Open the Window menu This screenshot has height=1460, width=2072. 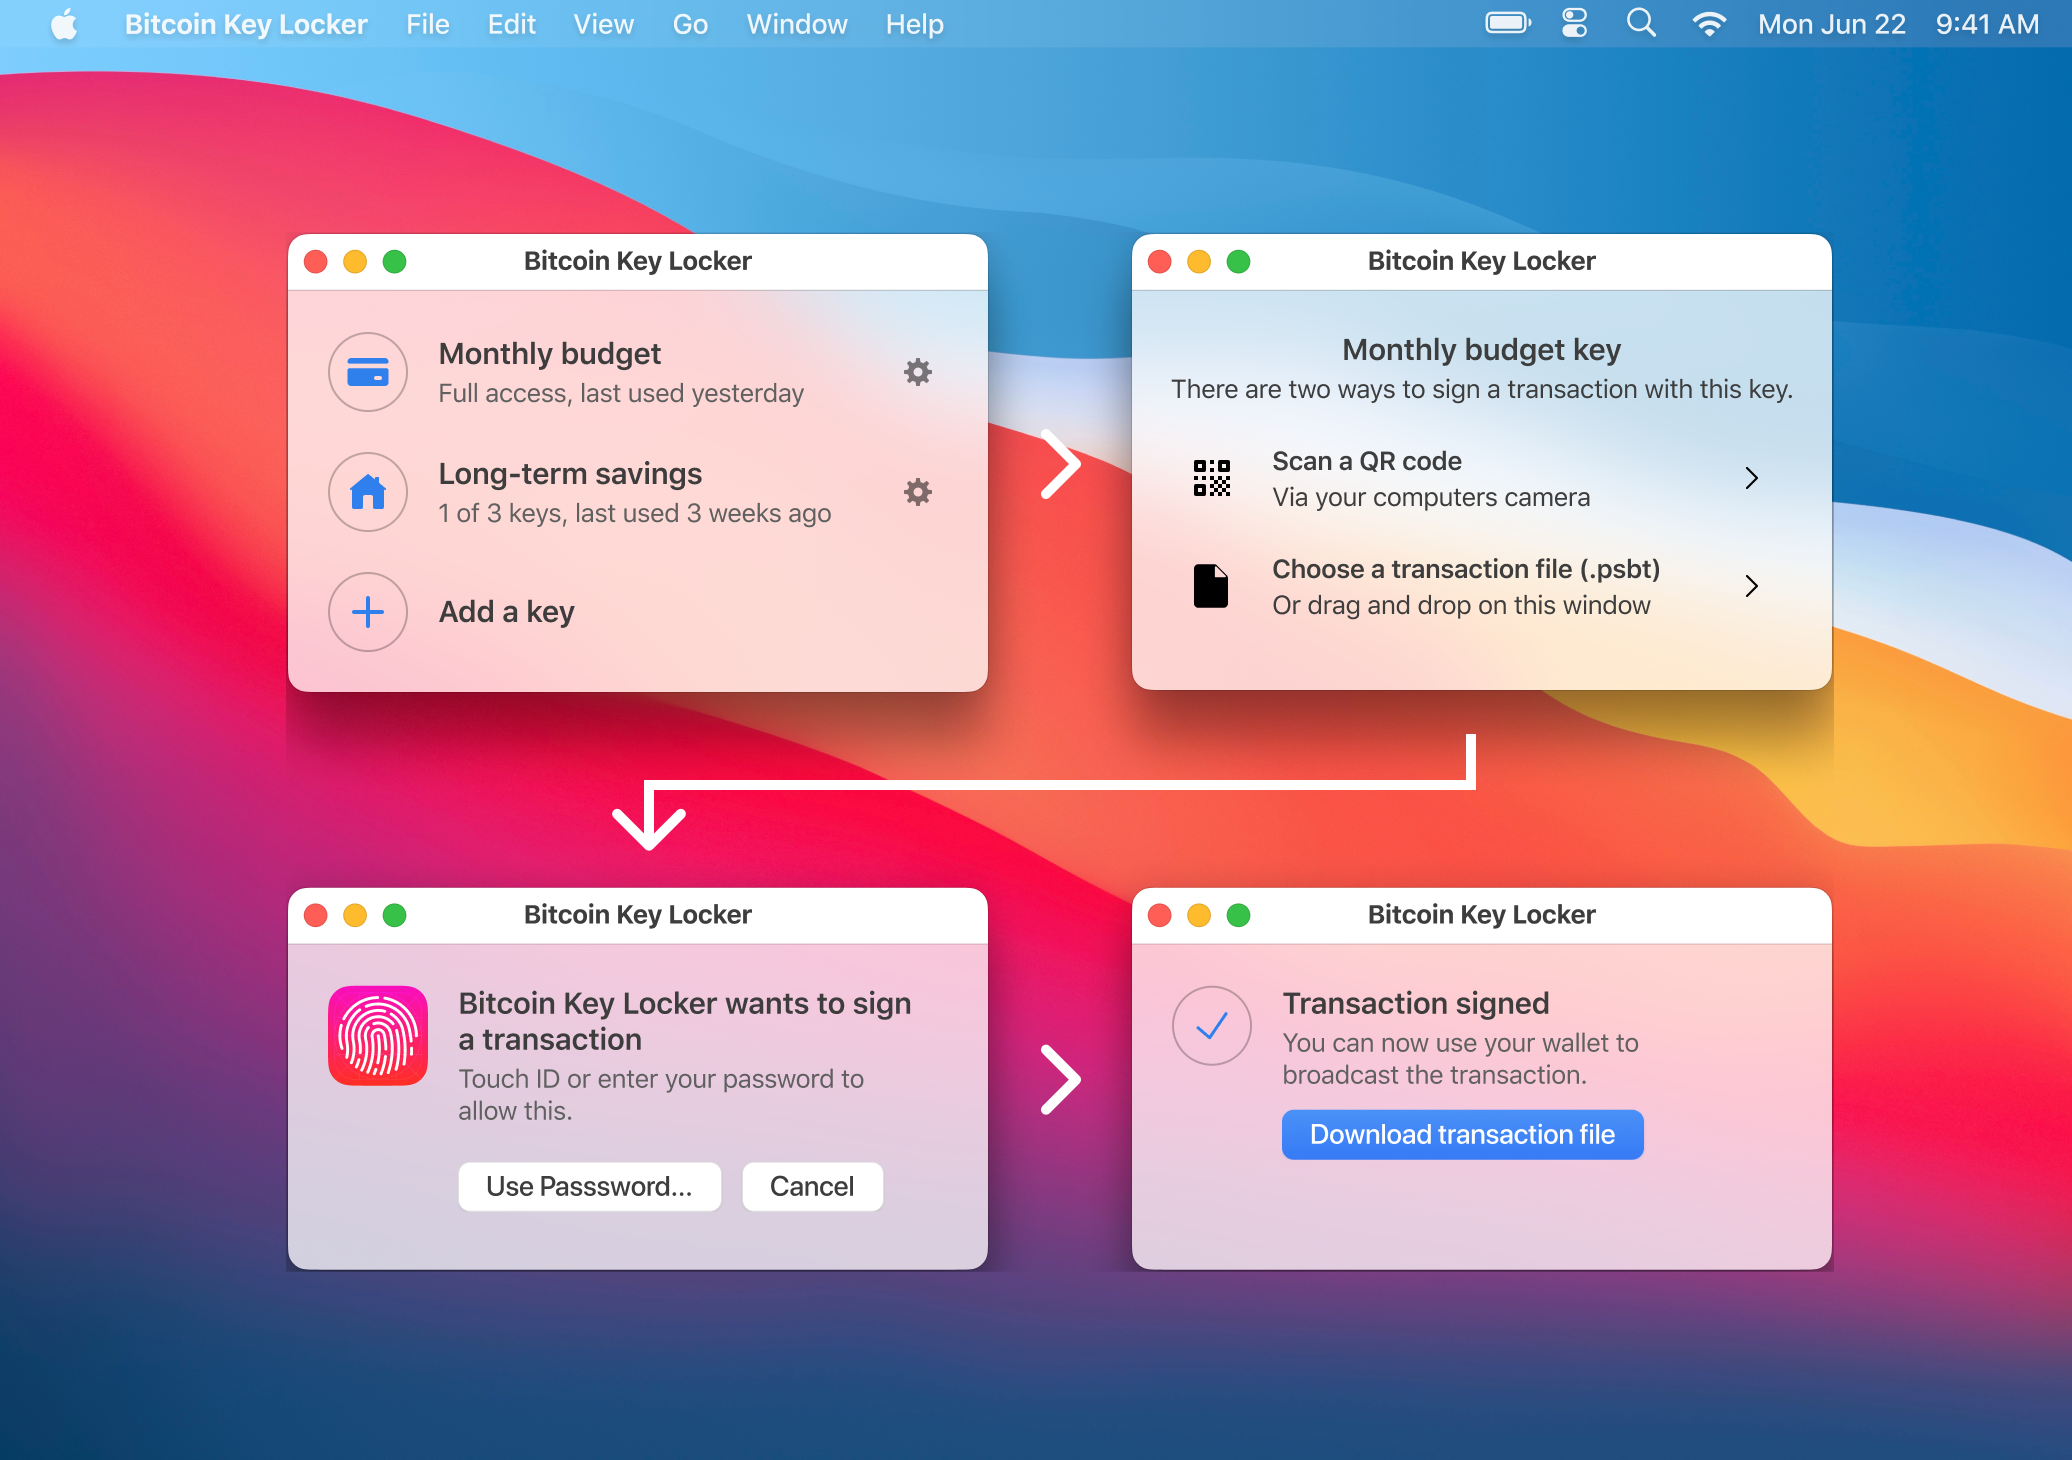tap(796, 24)
